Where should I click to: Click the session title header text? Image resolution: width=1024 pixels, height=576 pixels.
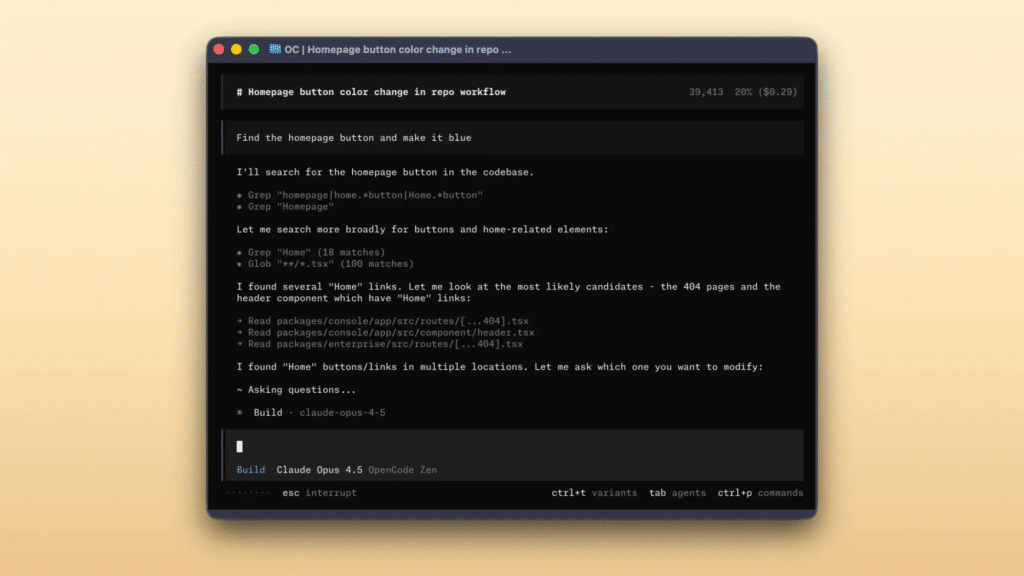click(x=371, y=92)
